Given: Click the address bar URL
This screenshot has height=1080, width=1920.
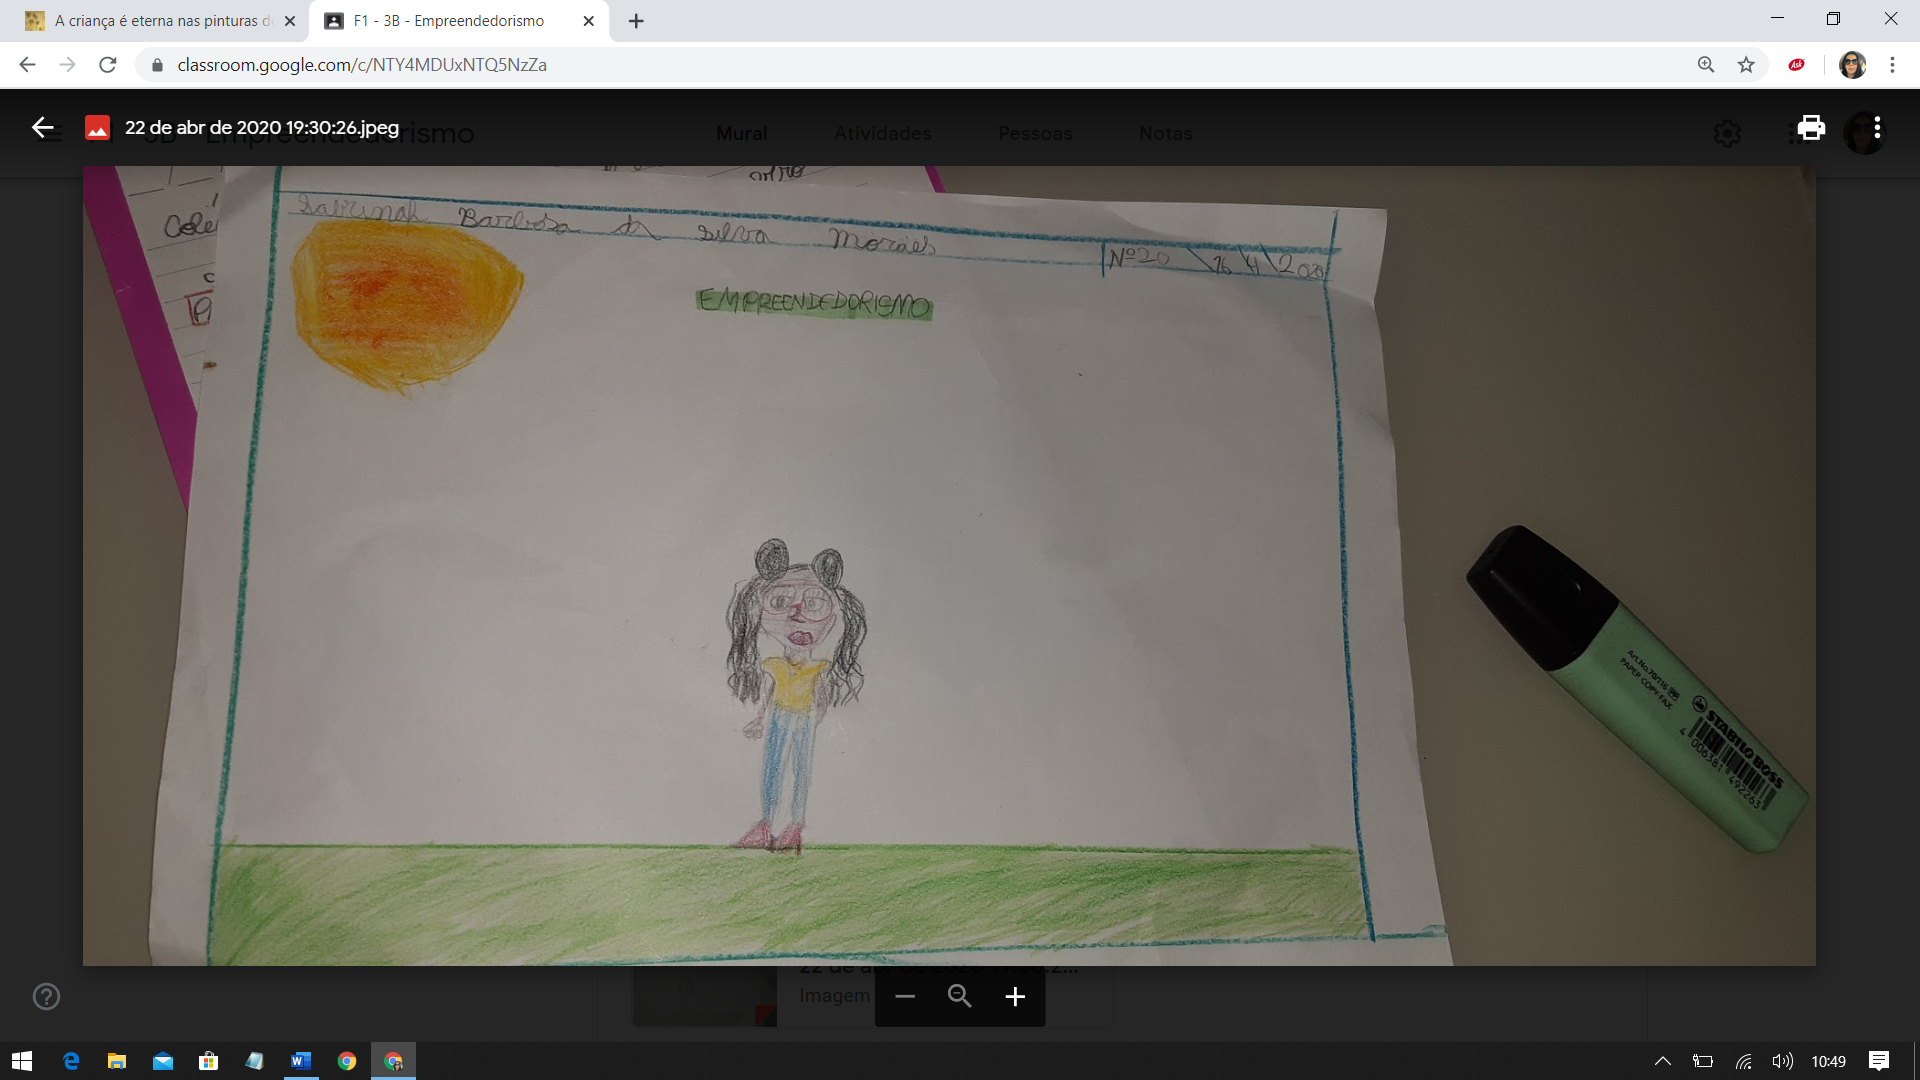Looking at the screenshot, I should [362, 65].
